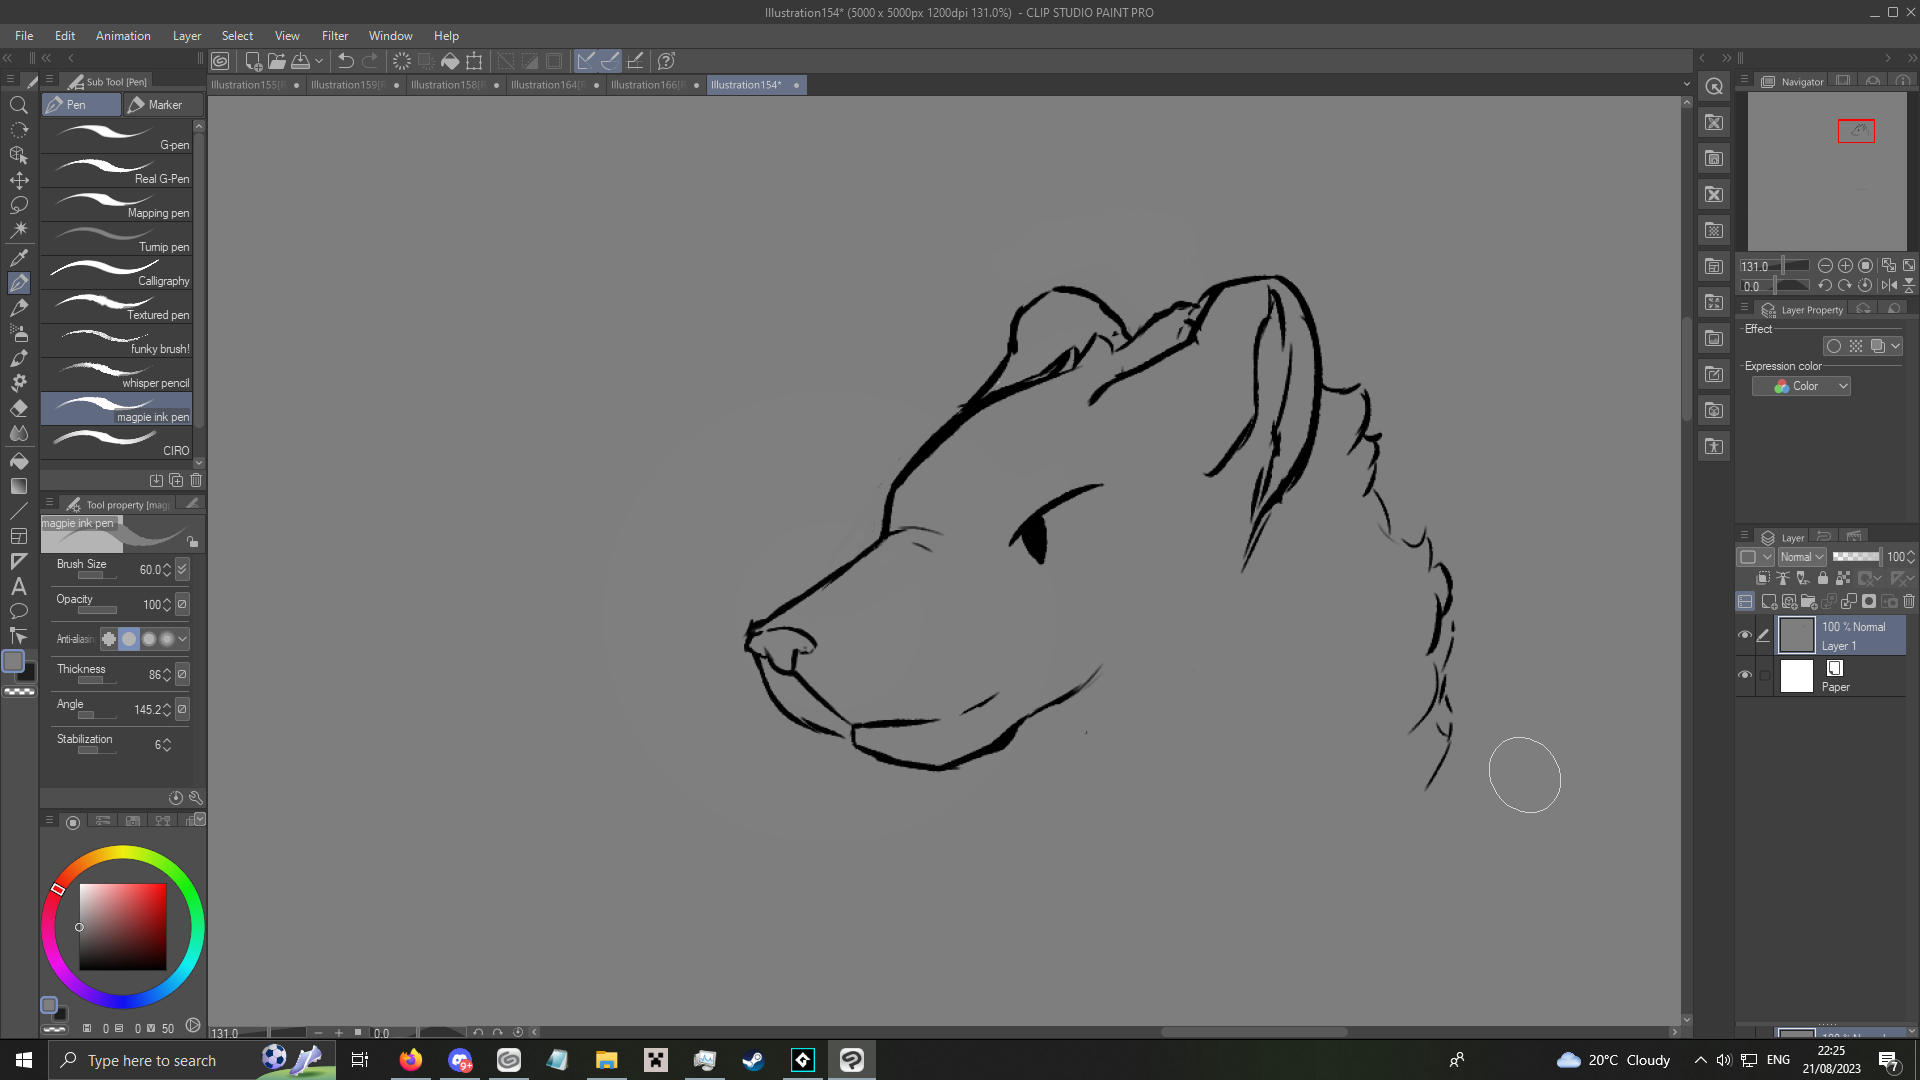Open the Normal blending mode dropdown
Viewport: 1920px width, 1080px height.
point(1802,557)
